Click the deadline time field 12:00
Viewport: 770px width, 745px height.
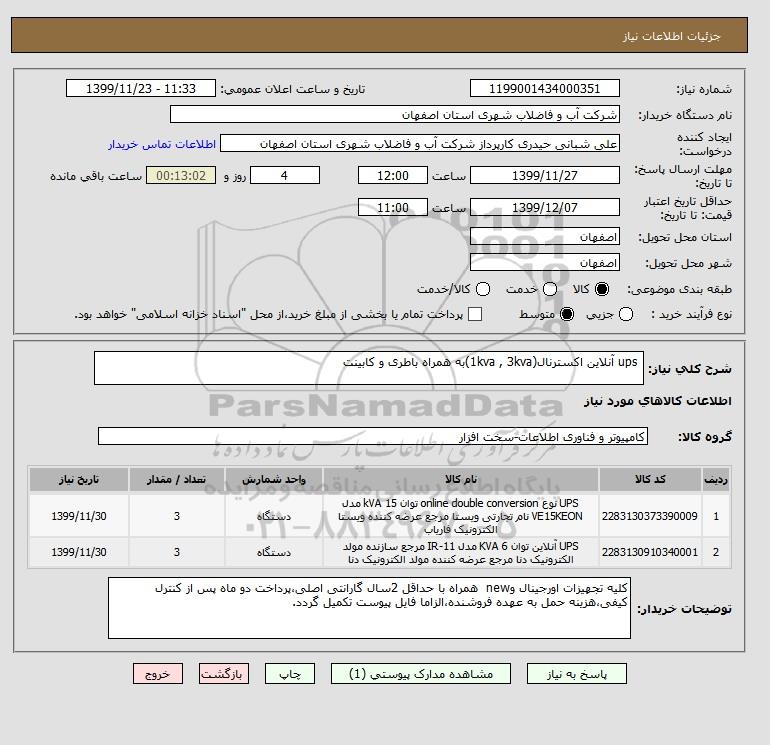pyautogui.click(x=393, y=175)
